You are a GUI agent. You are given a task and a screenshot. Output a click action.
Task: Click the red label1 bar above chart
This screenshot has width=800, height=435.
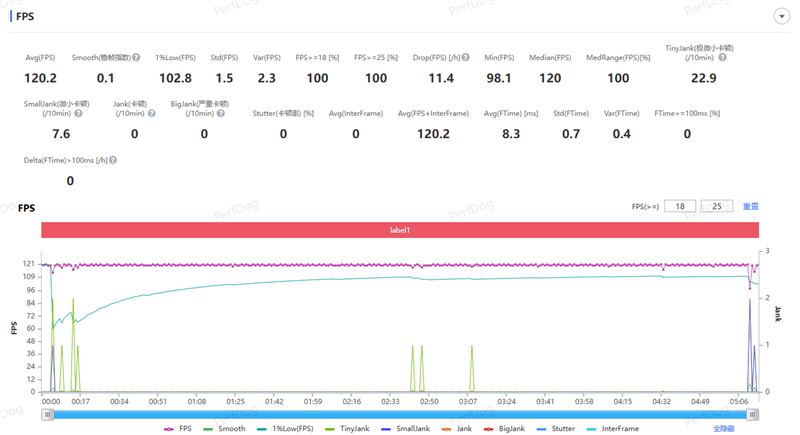point(400,230)
